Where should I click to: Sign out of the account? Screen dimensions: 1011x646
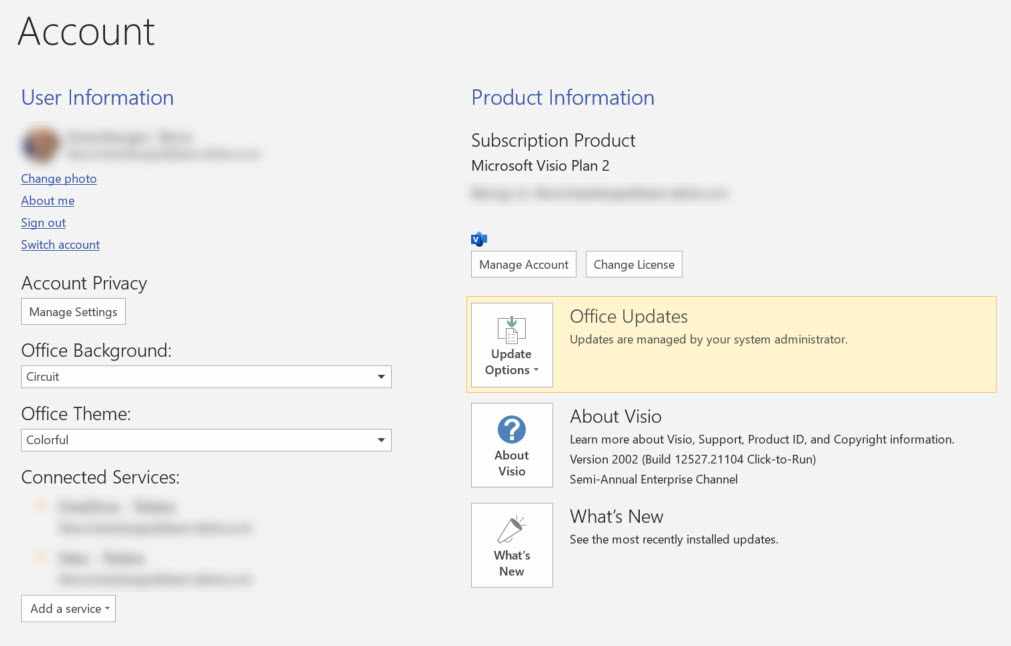click(x=43, y=222)
